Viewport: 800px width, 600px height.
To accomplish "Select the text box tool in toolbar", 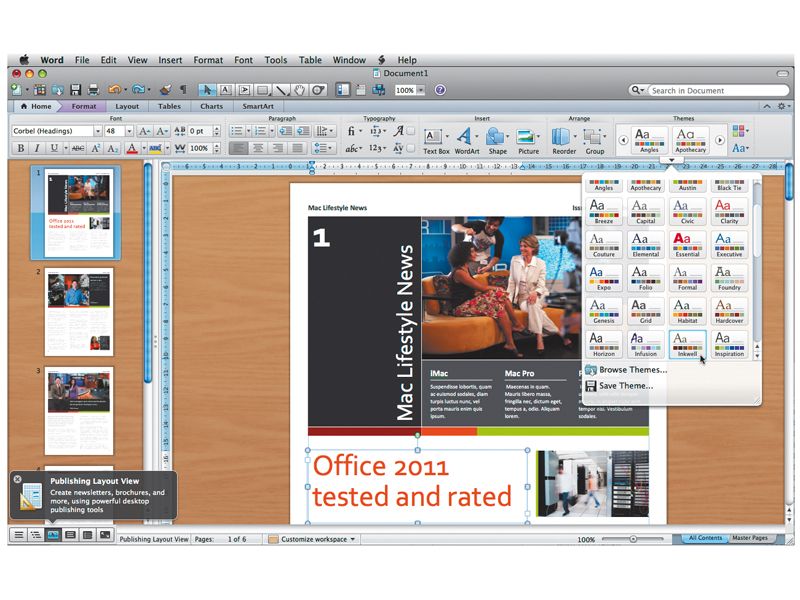I will point(226,90).
